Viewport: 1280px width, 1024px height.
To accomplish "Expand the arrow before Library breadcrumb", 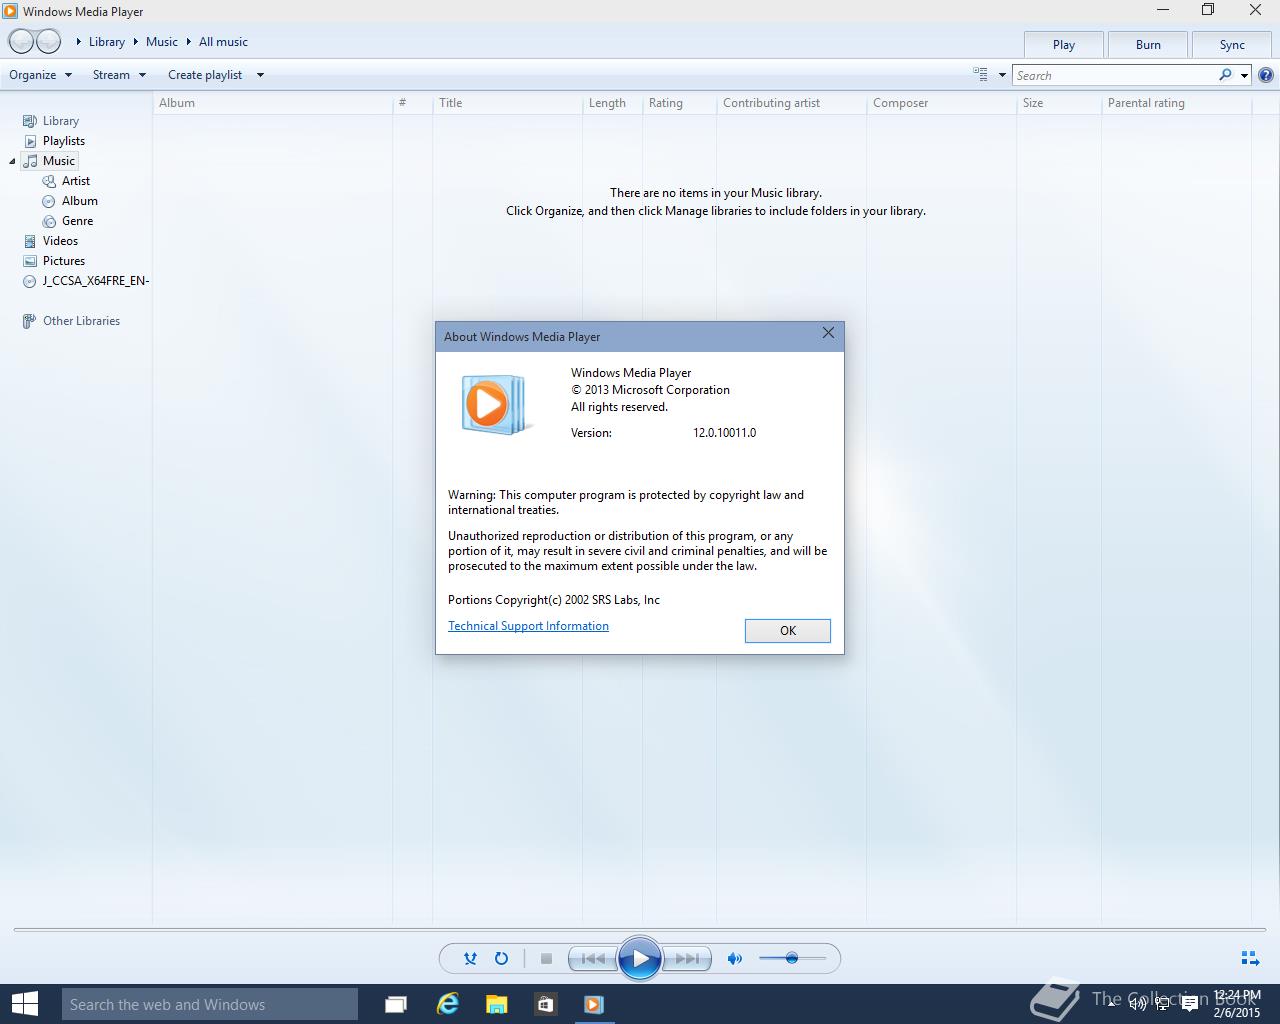I will tap(79, 42).
